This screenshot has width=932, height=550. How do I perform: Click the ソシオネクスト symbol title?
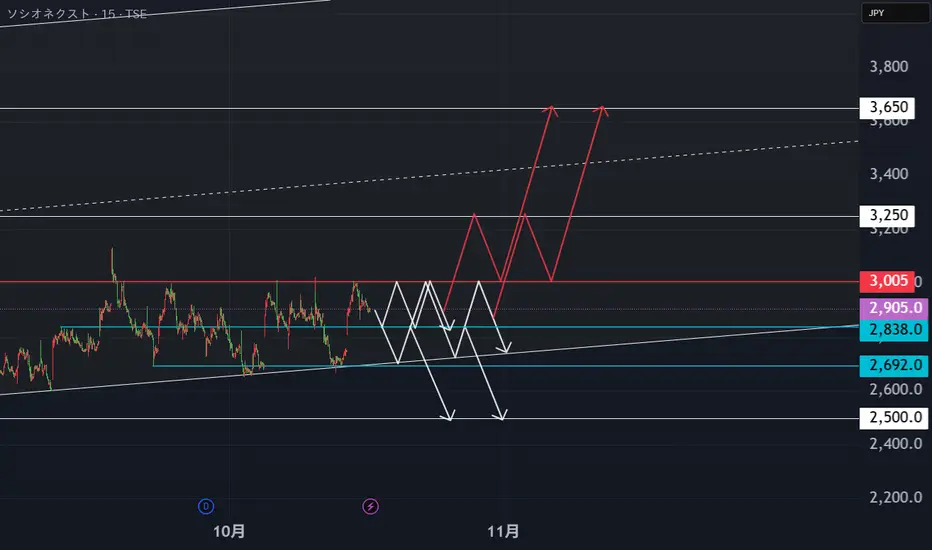48,14
